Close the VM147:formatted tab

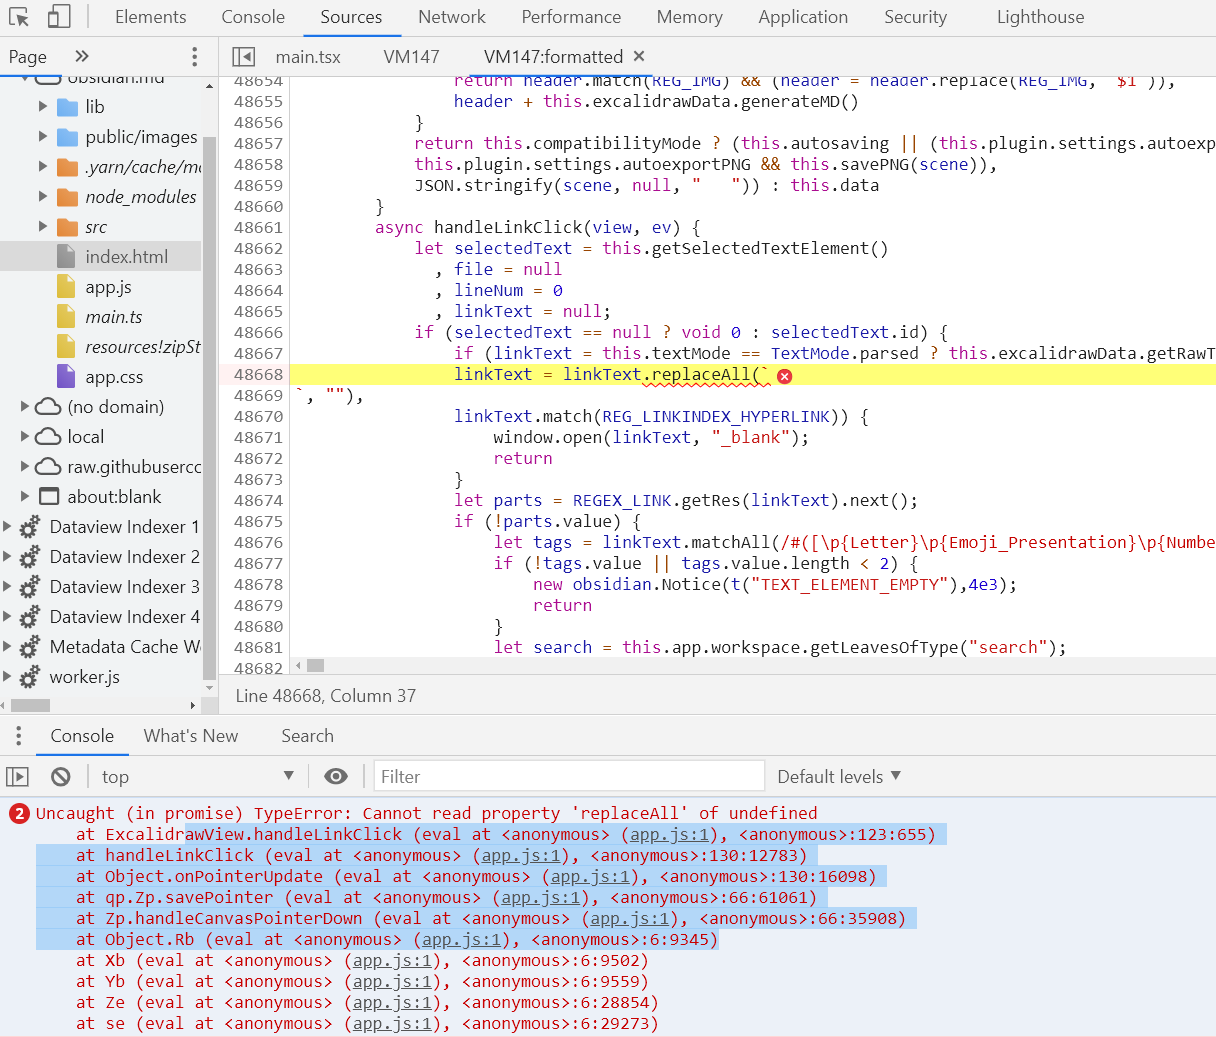(640, 56)
